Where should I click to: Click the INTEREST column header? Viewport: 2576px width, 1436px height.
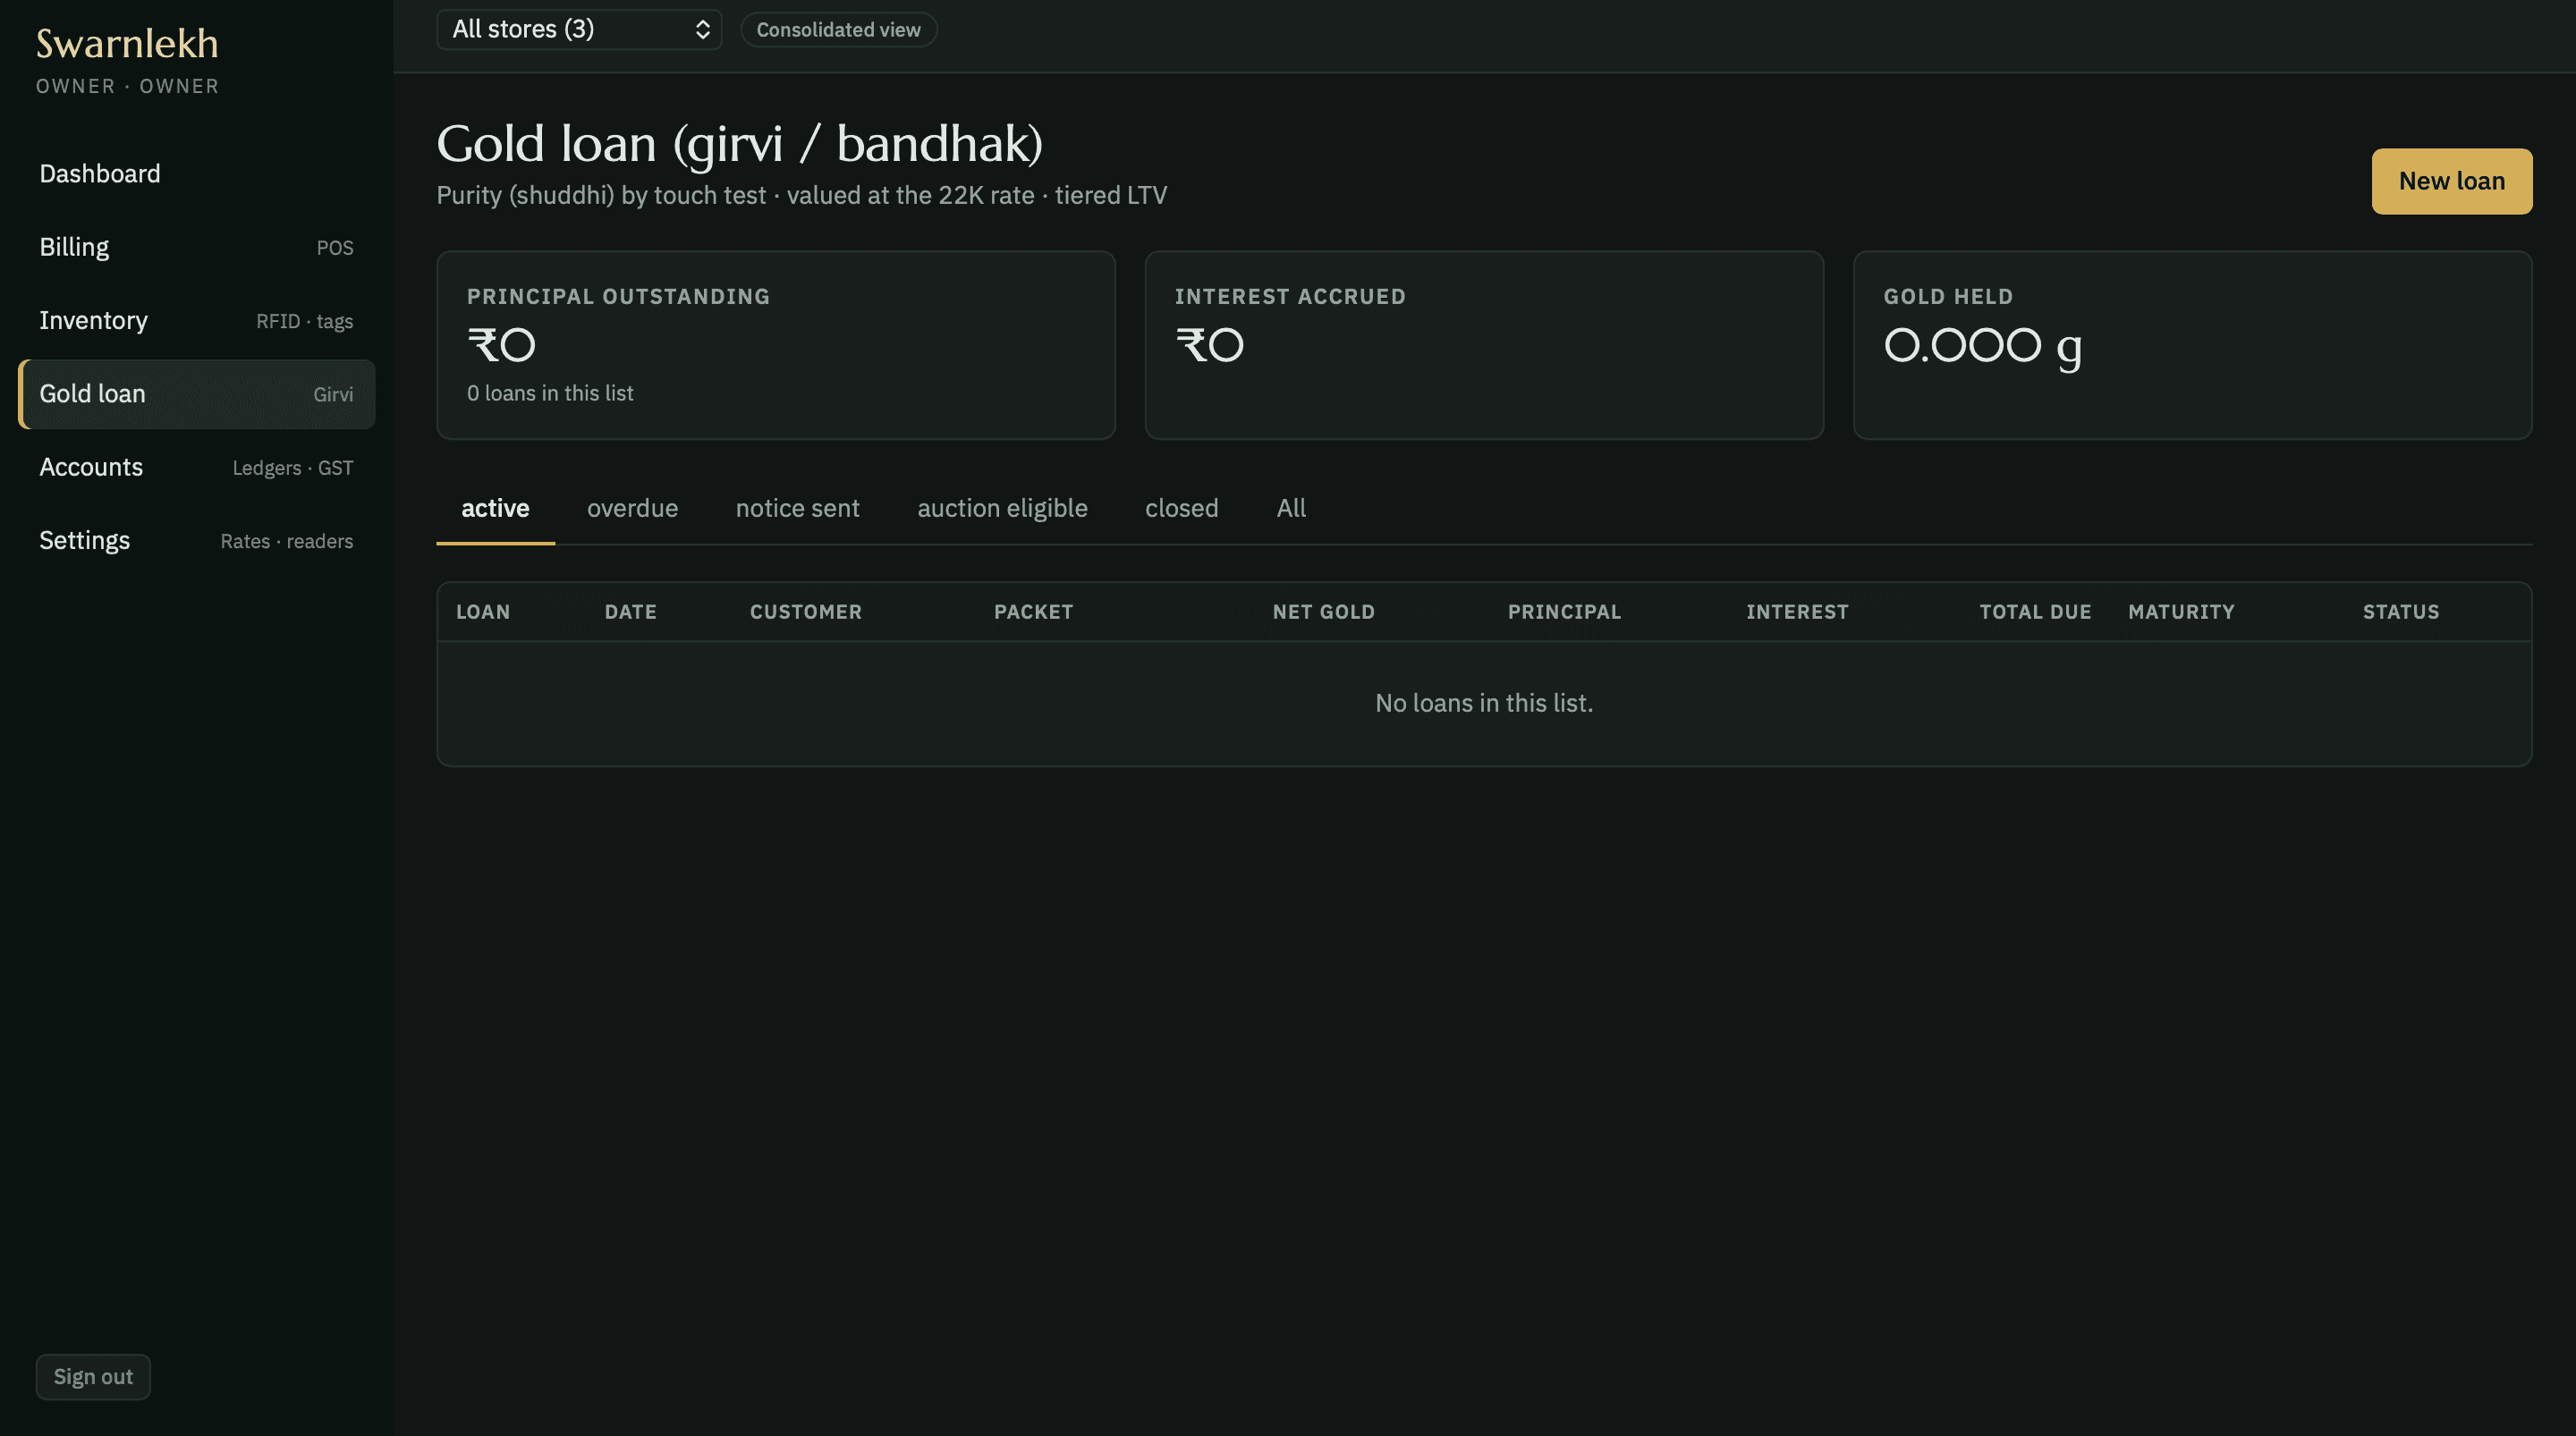[1797, 612]
